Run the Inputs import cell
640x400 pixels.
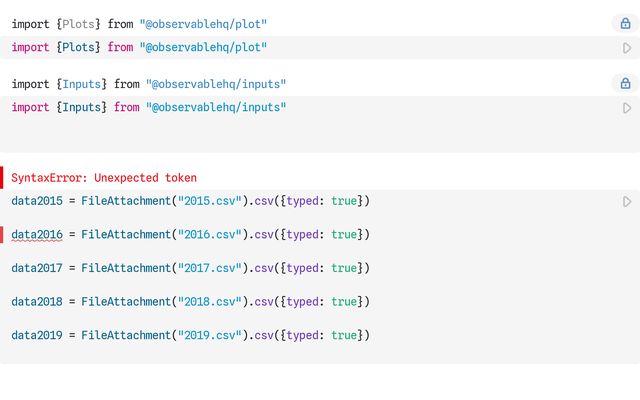point(627,108)
